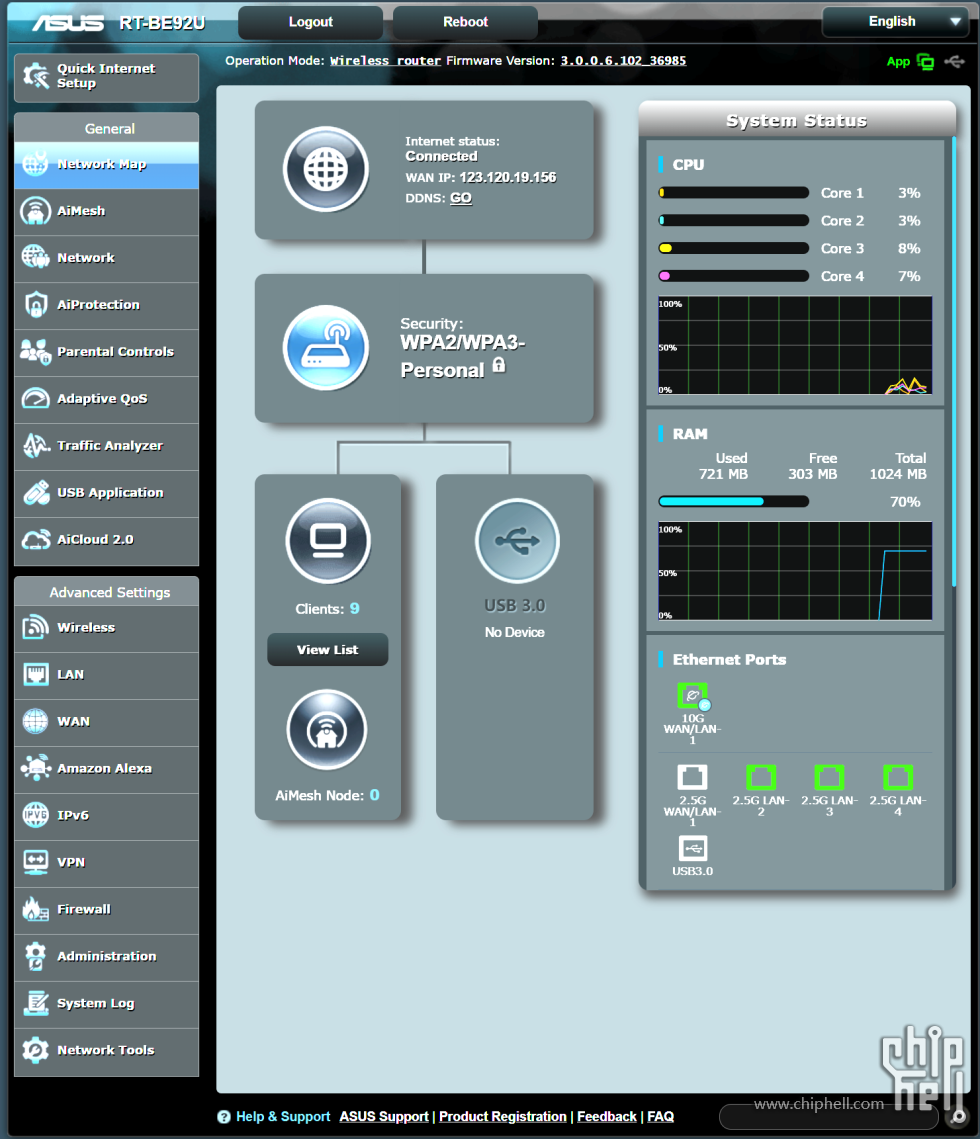Screen dimensions: 980x1139
Task: Click the Firewall flame icon
Action: (36, 909)
